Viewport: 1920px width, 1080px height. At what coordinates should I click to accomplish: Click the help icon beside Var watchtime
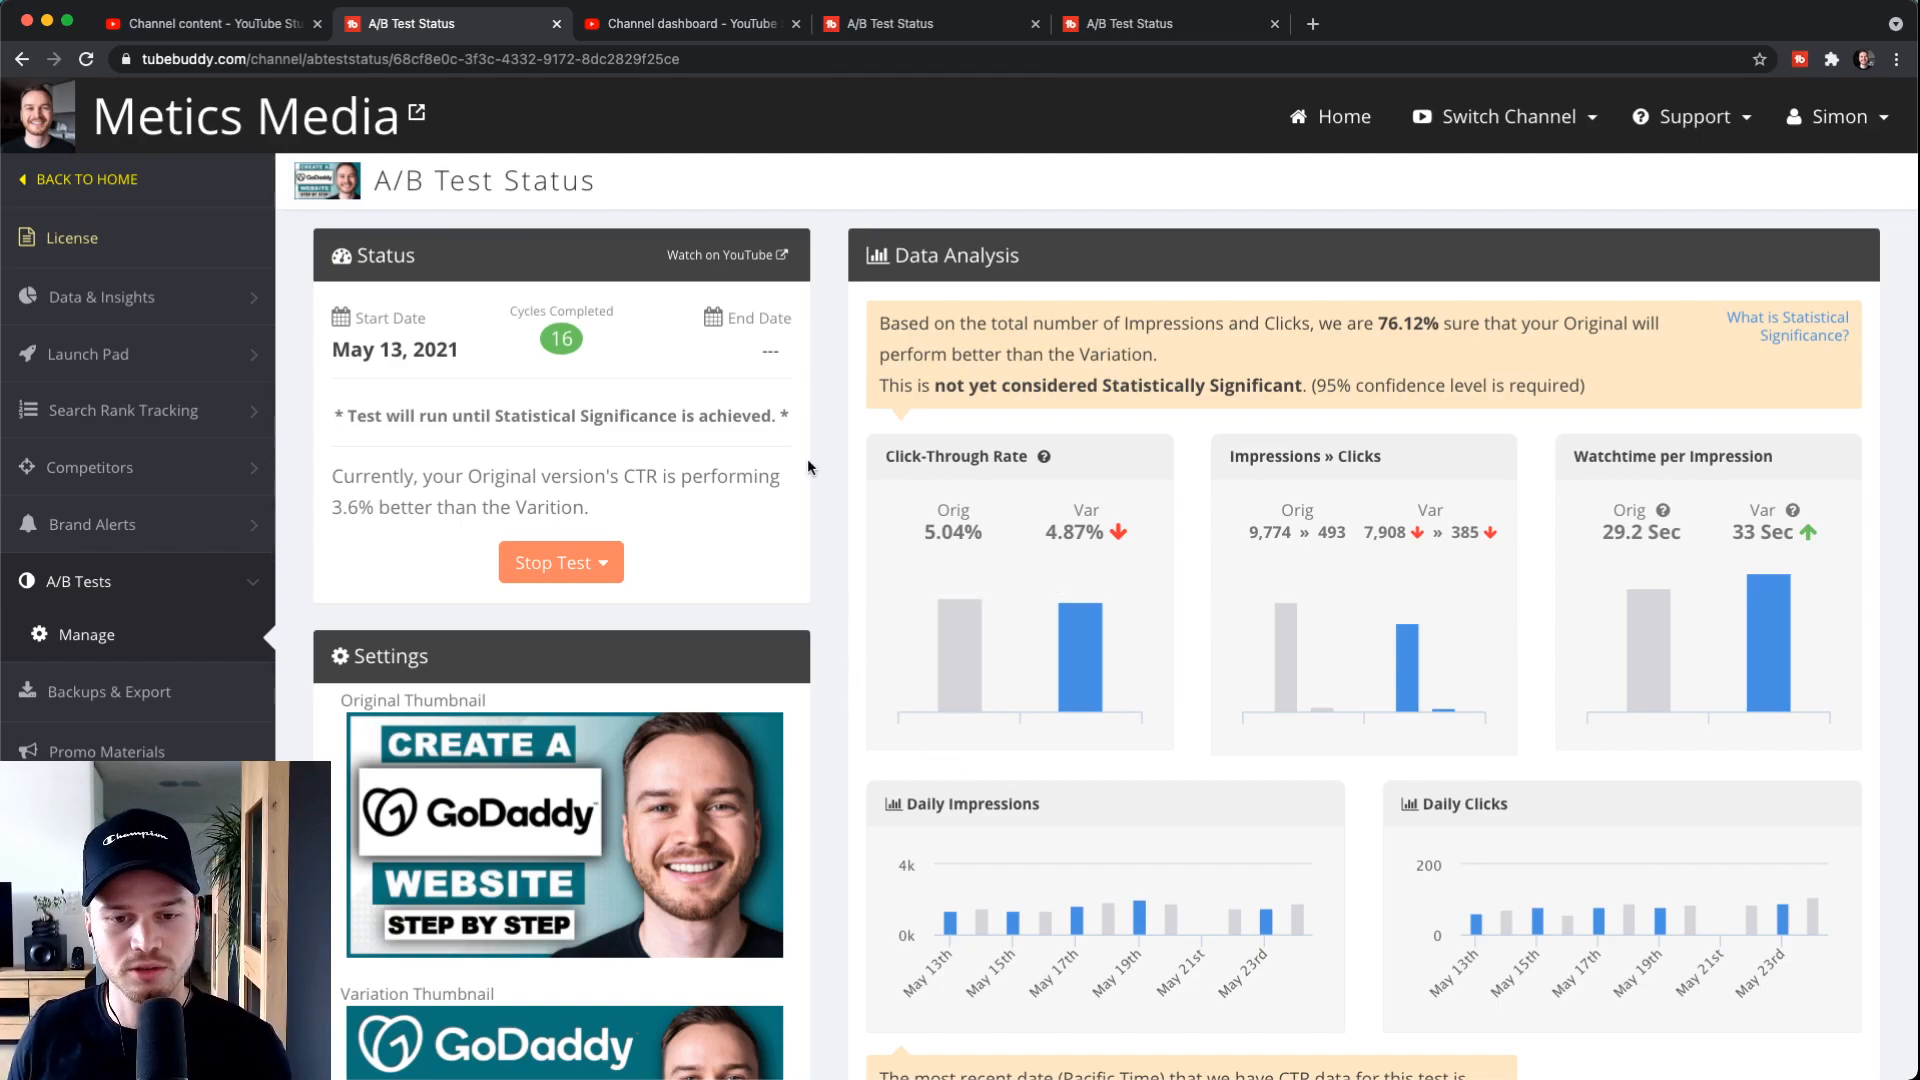(1793, 510)
